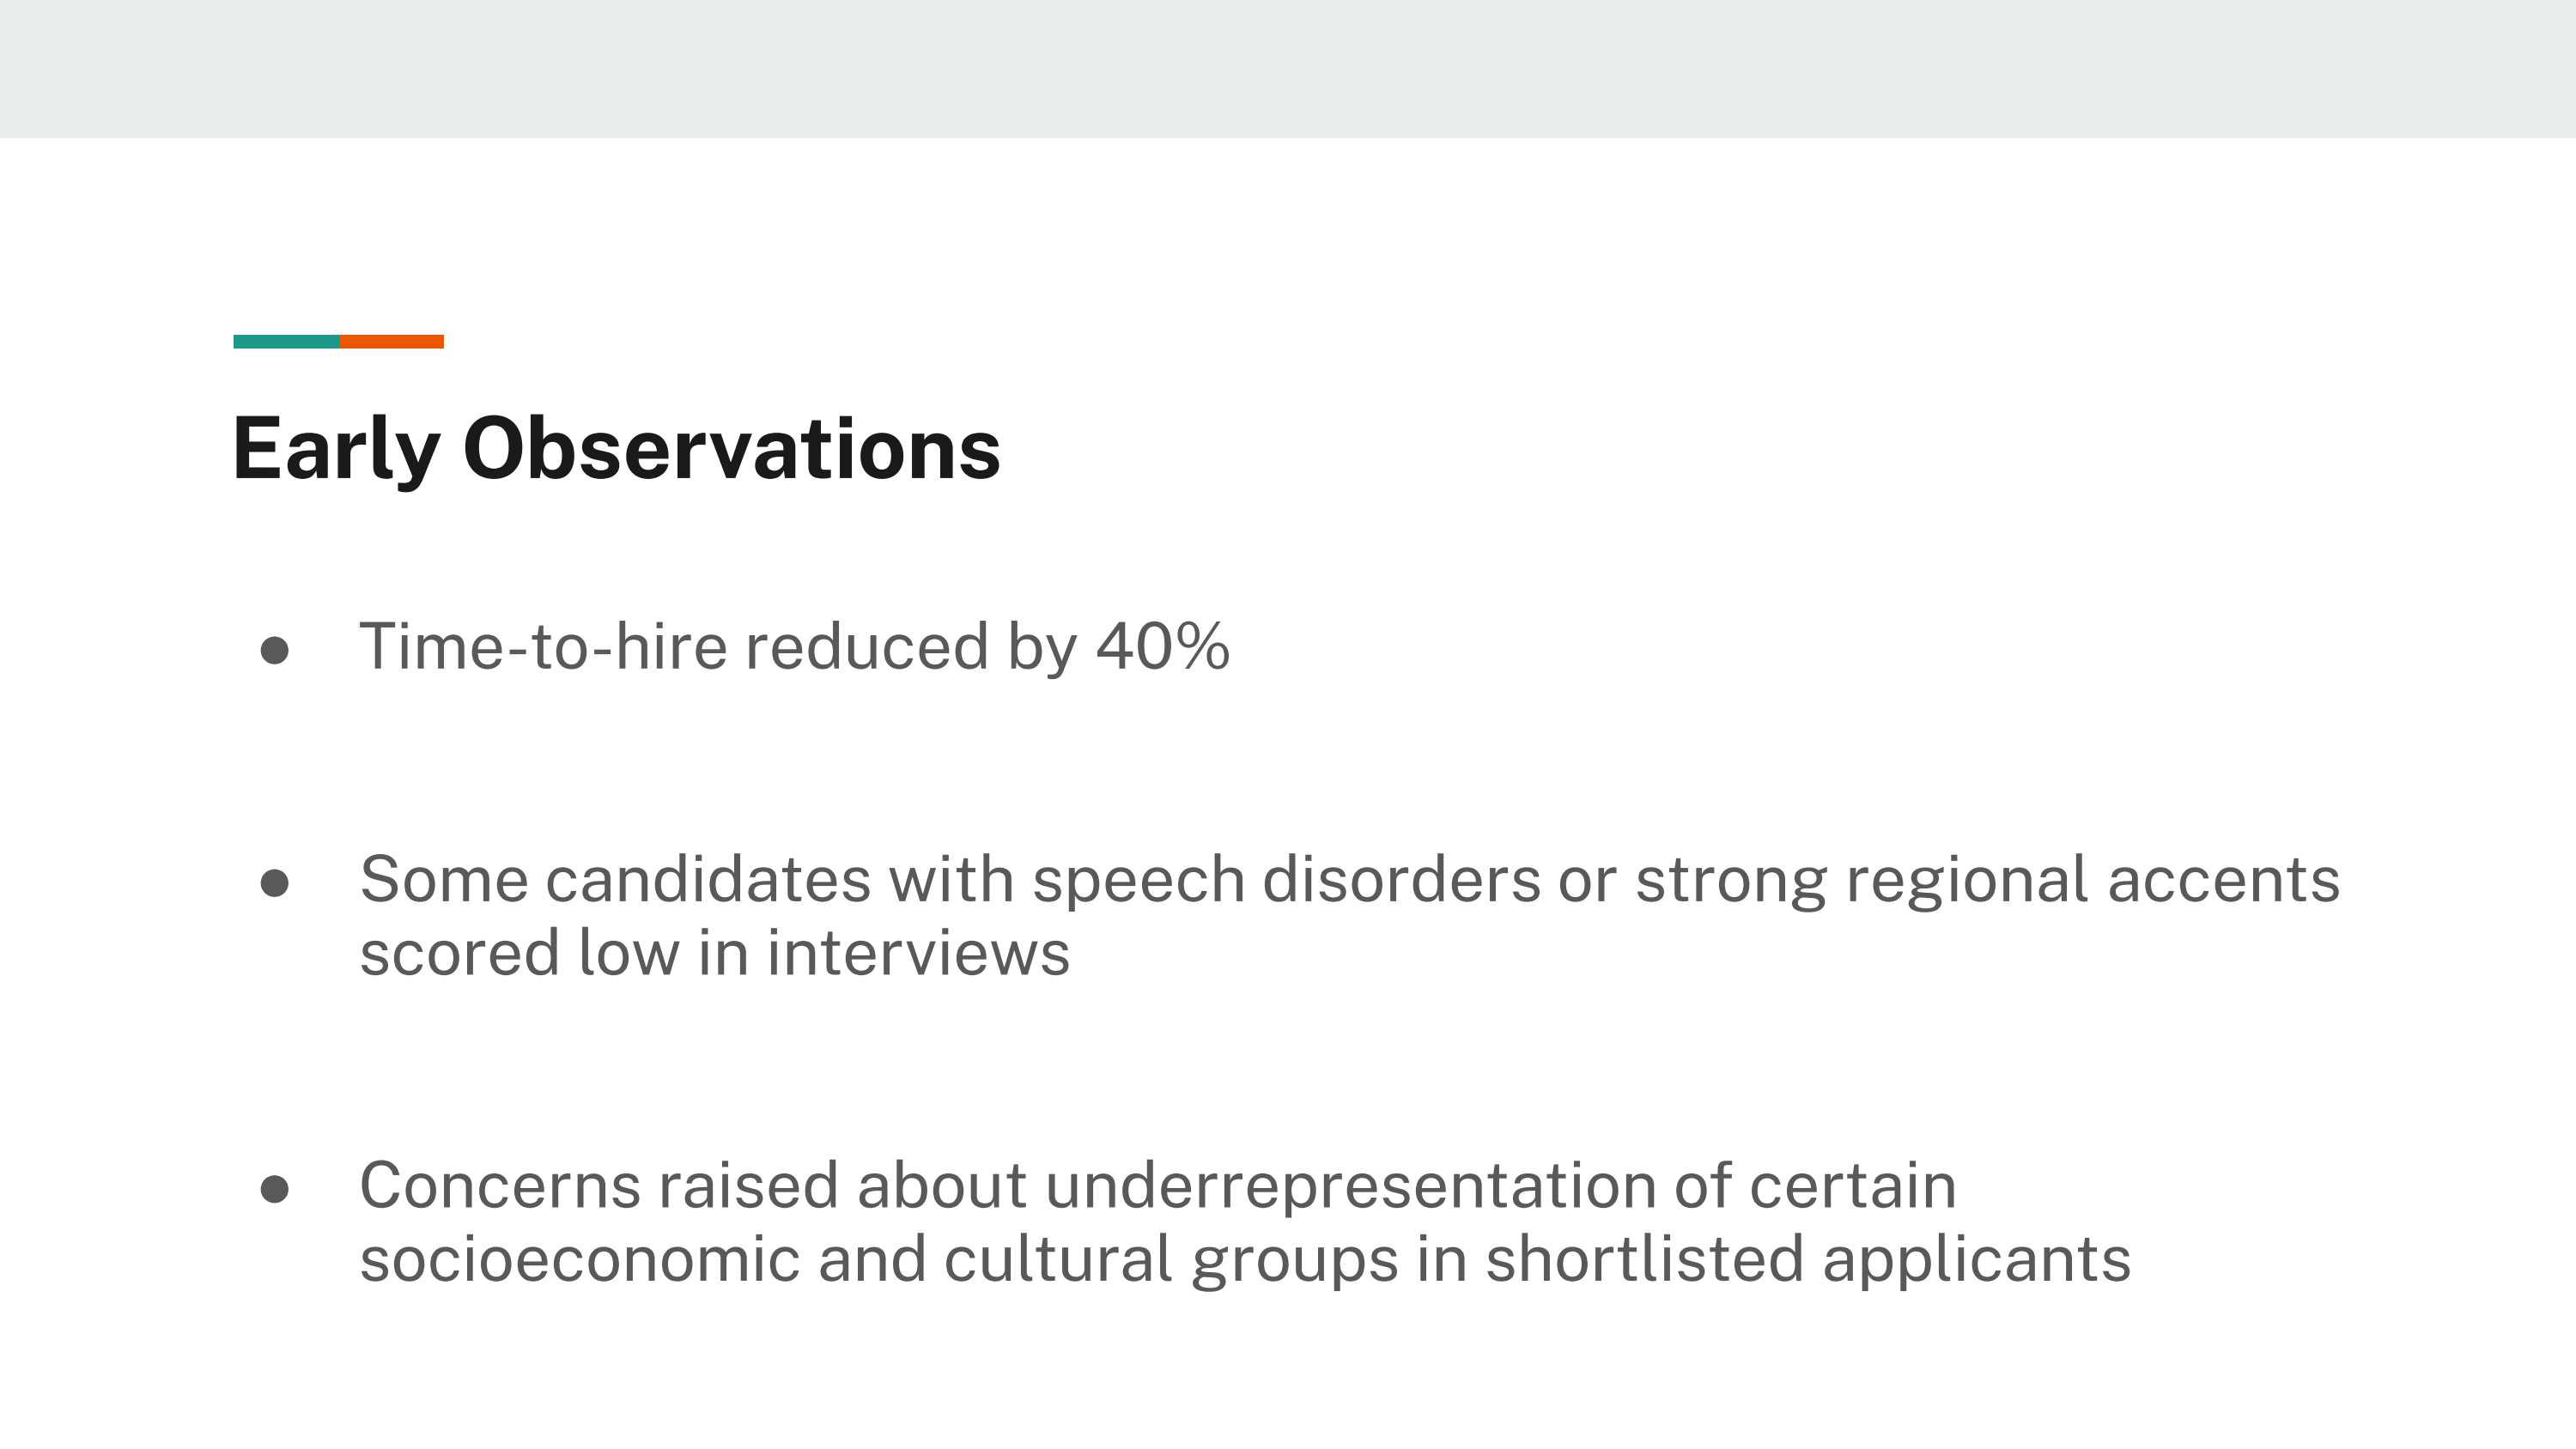Select the bullet dot before Some candidates

[274, 883]
